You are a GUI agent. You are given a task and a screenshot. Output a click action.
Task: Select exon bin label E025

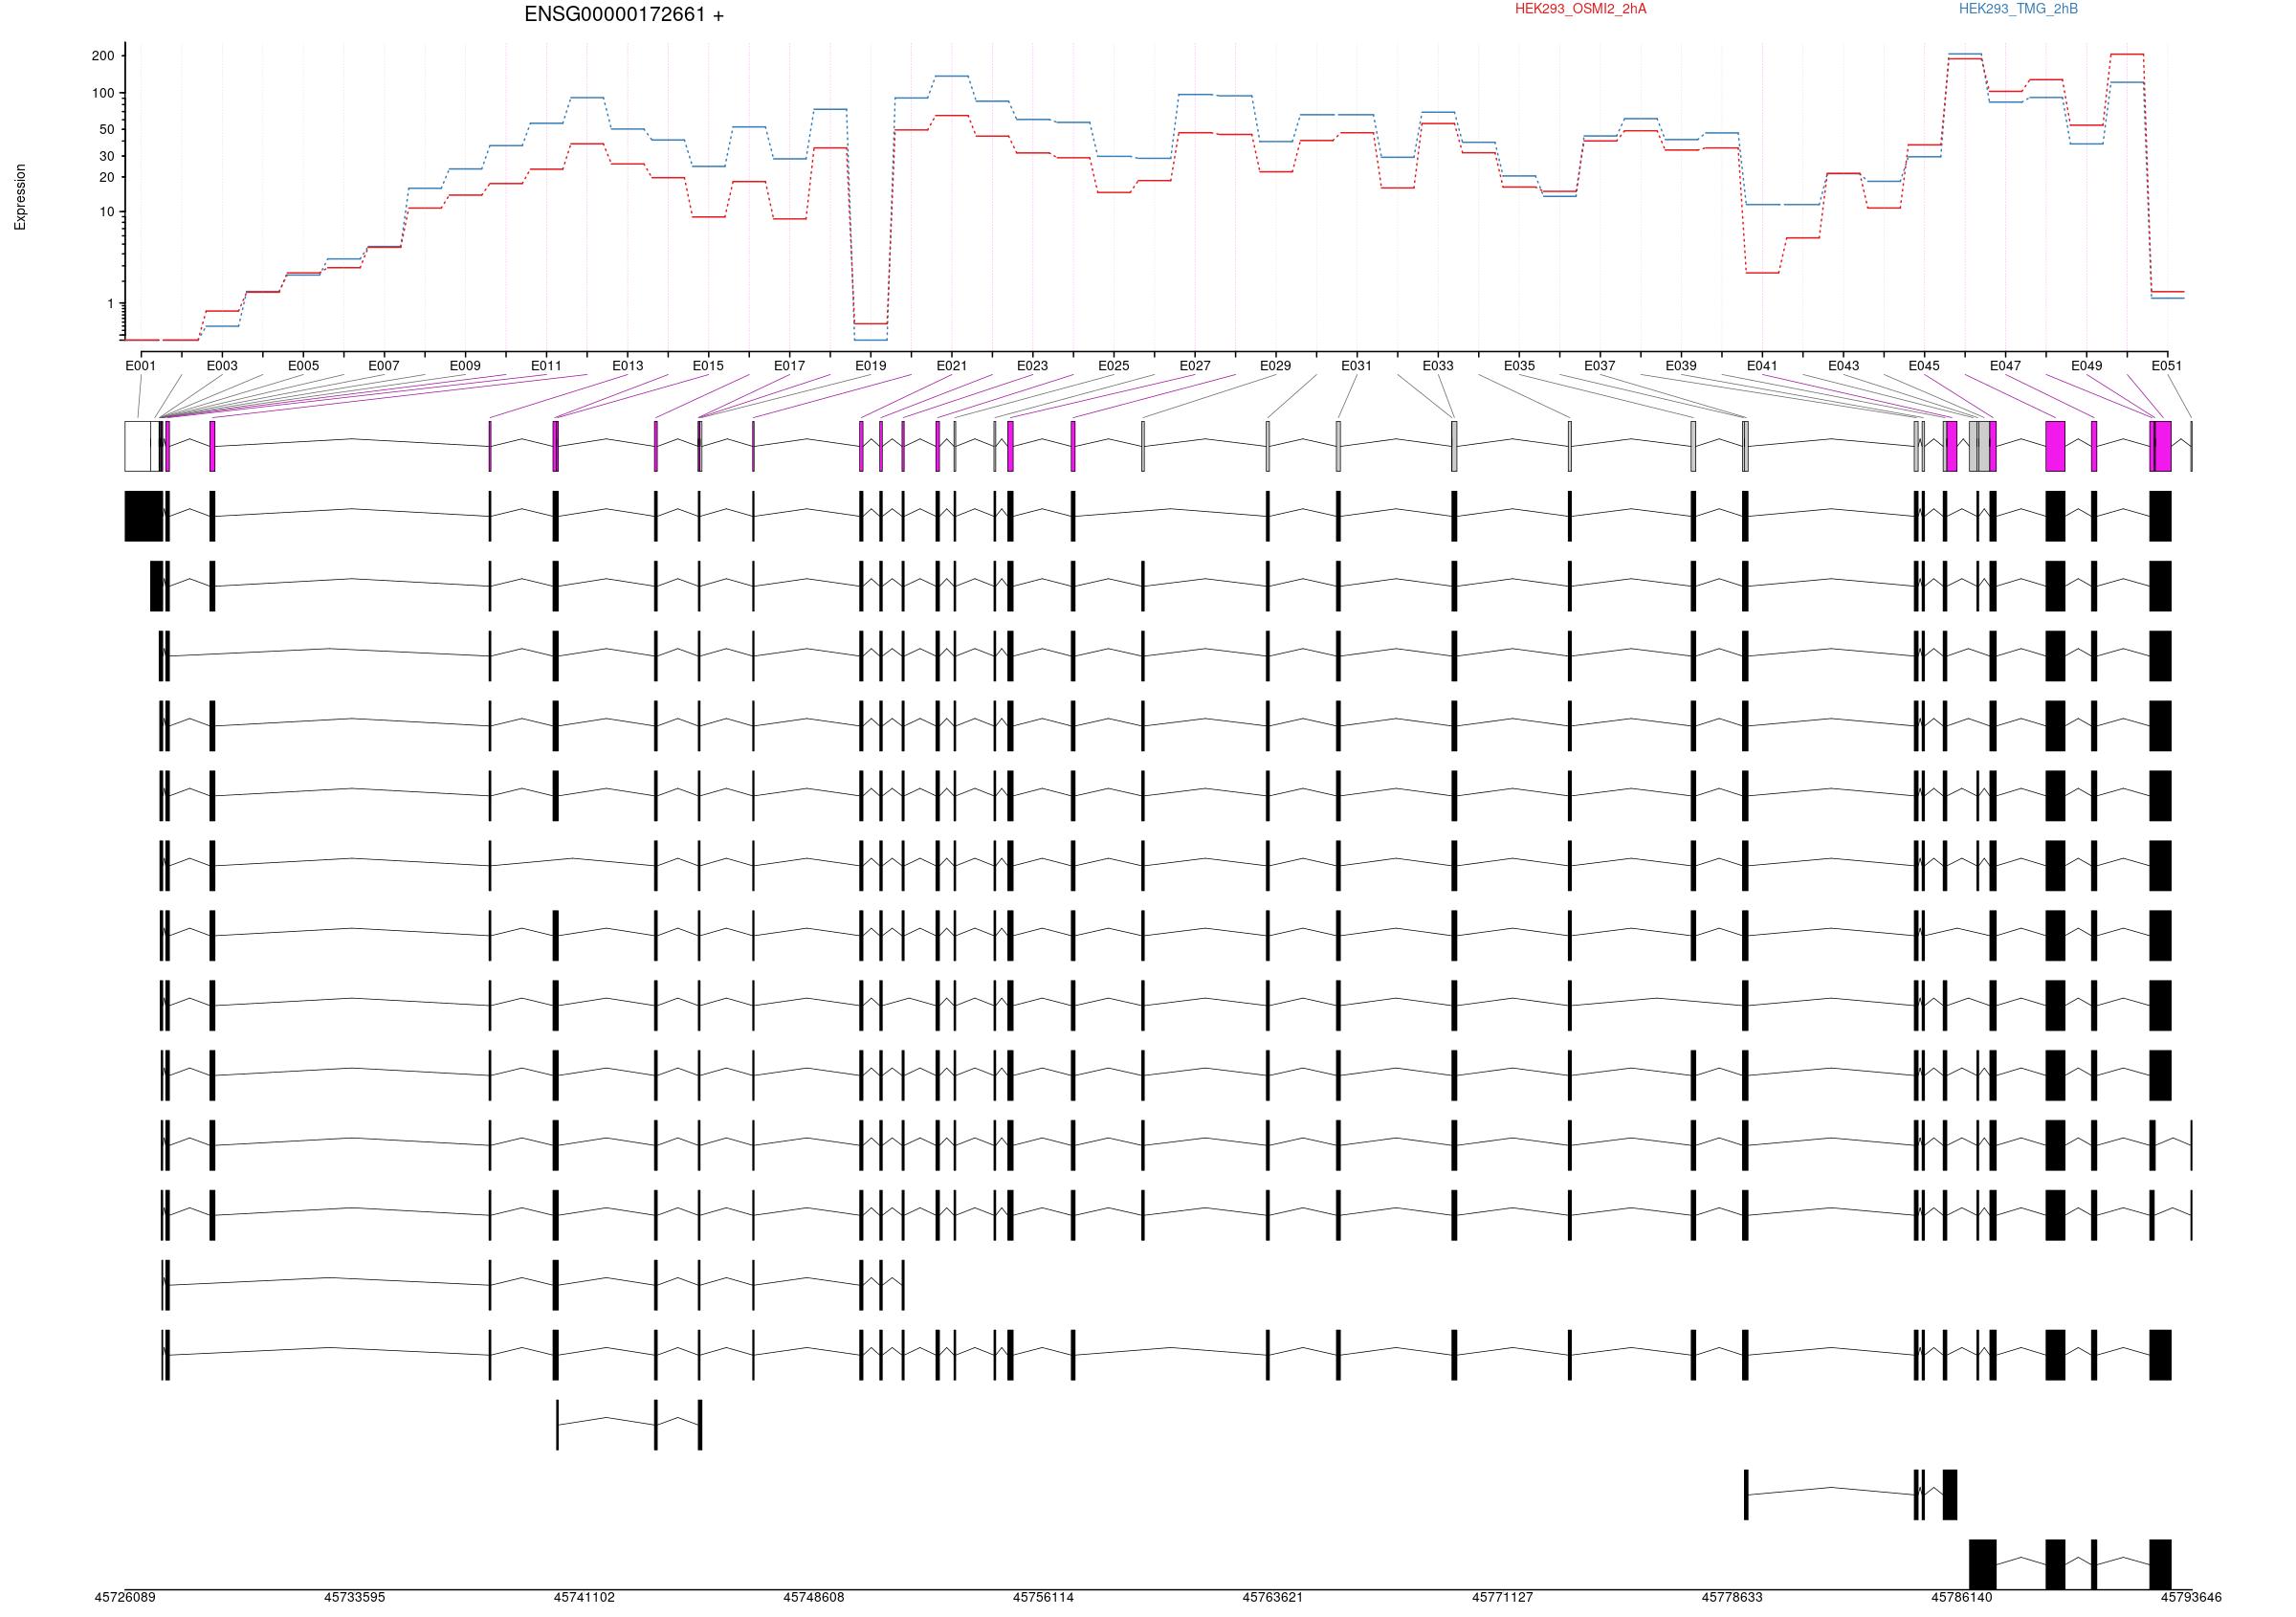(x=1114, y=366)
